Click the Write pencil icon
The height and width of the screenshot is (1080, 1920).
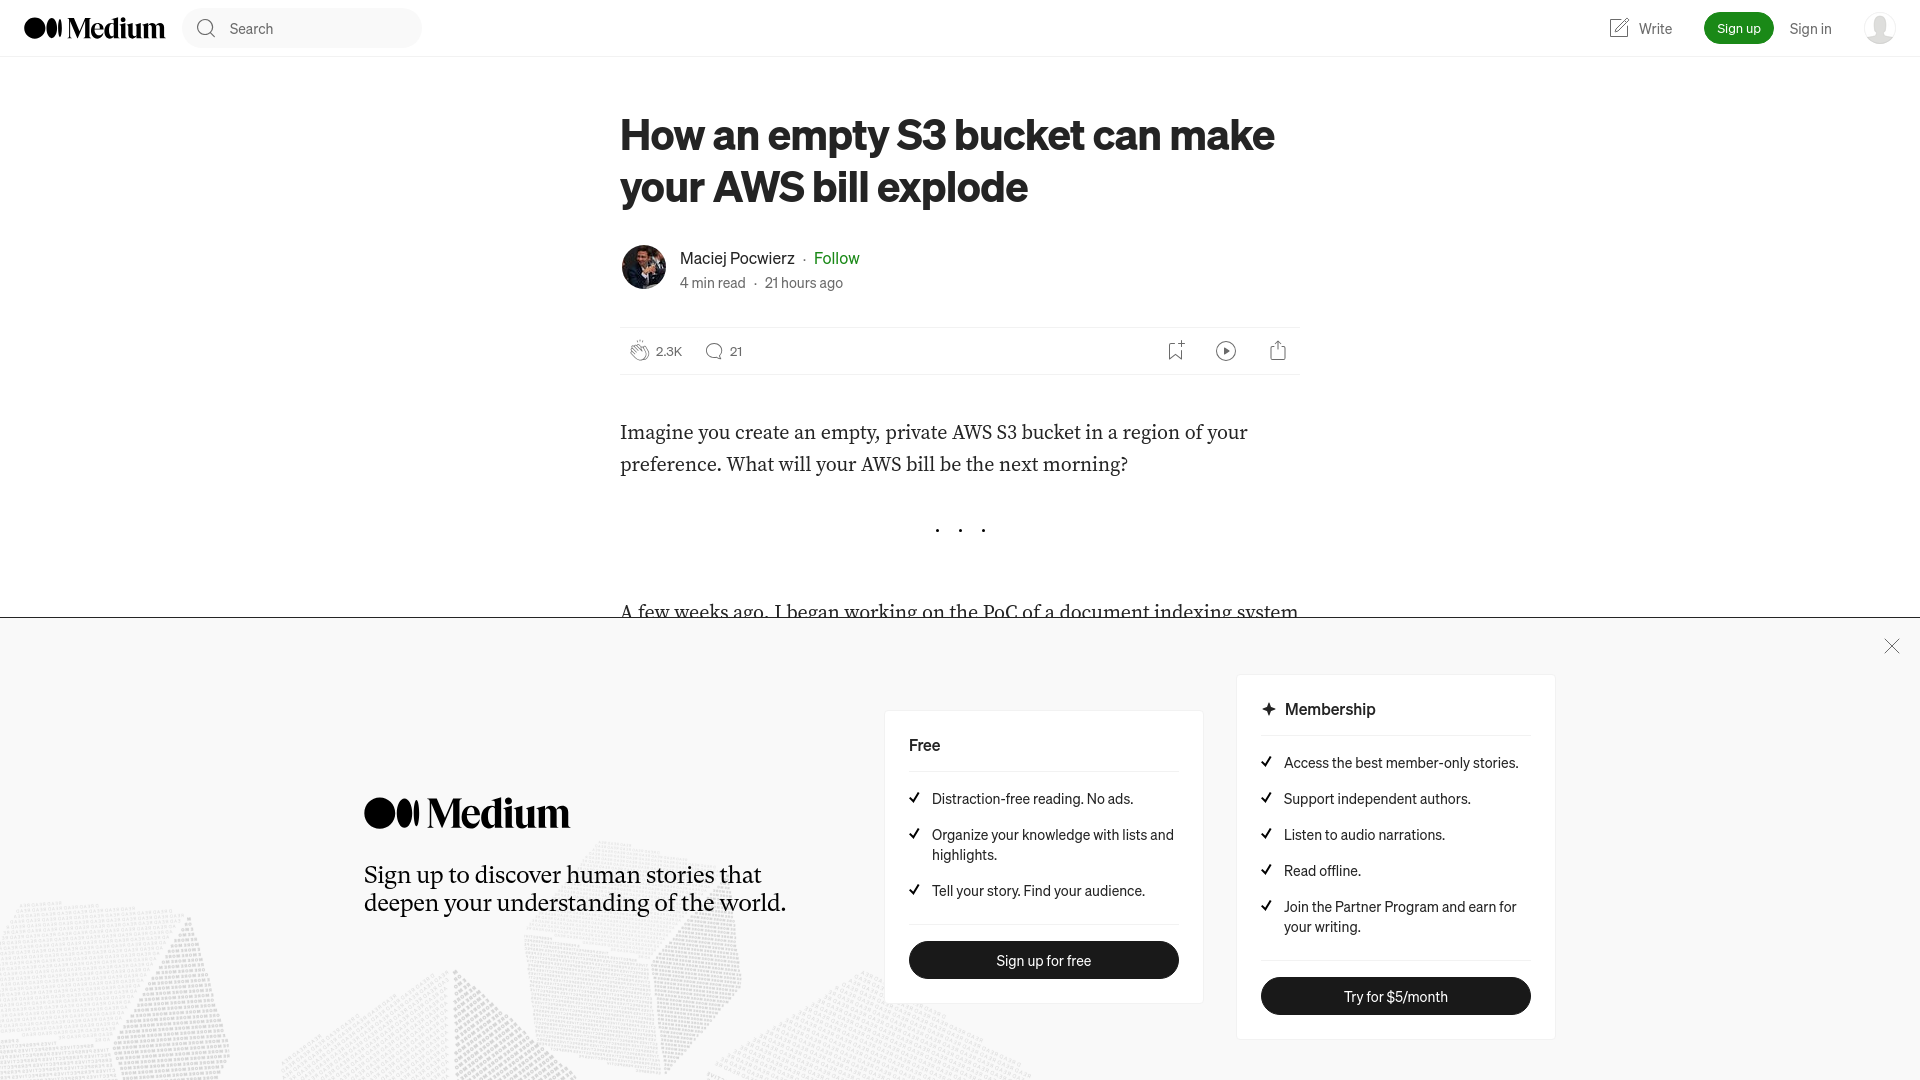pyautogui.click(x=1619, y=28)
